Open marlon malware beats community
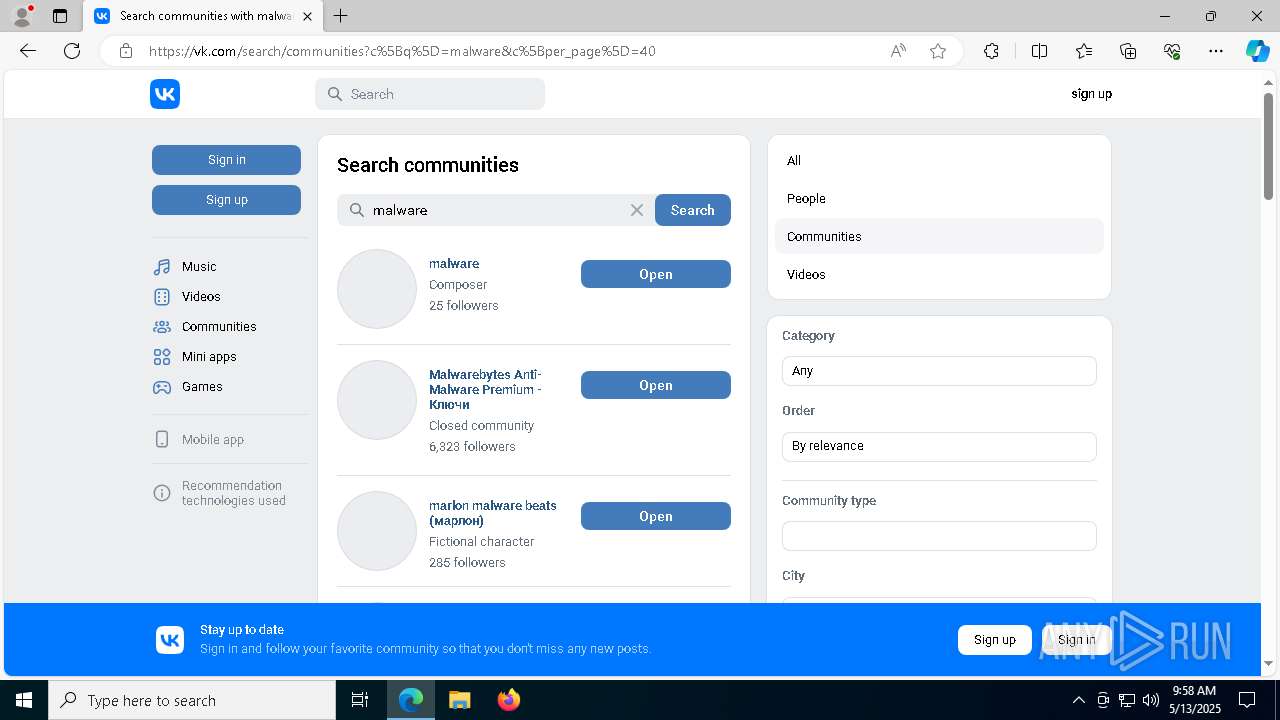The height and width of the screenshot is (720, 1280). click(x=655, y=516)
